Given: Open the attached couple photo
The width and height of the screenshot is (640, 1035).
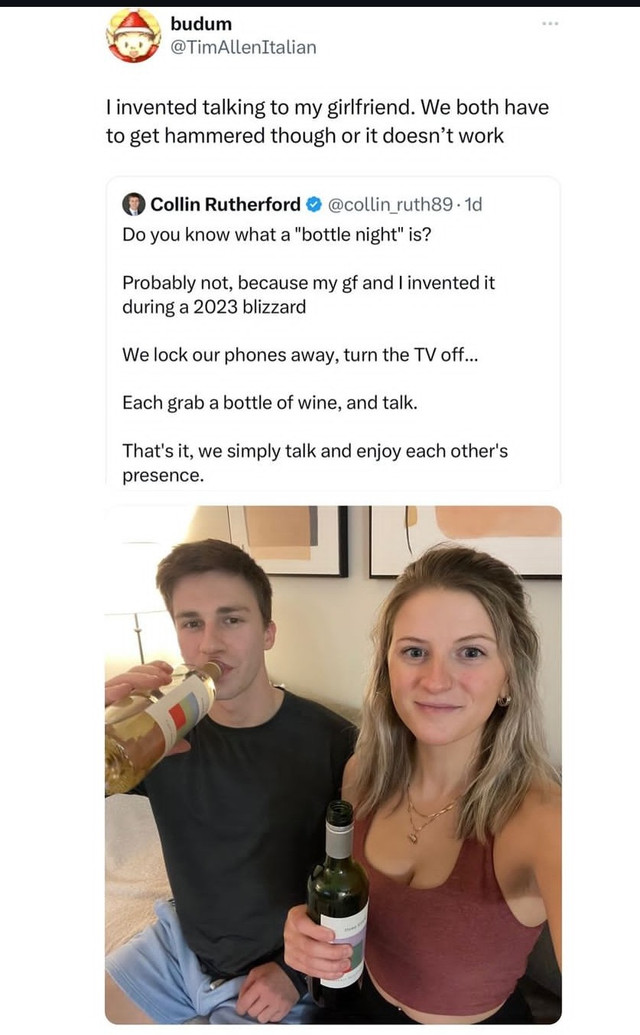Looking at the screenshot, I should 333,764.
